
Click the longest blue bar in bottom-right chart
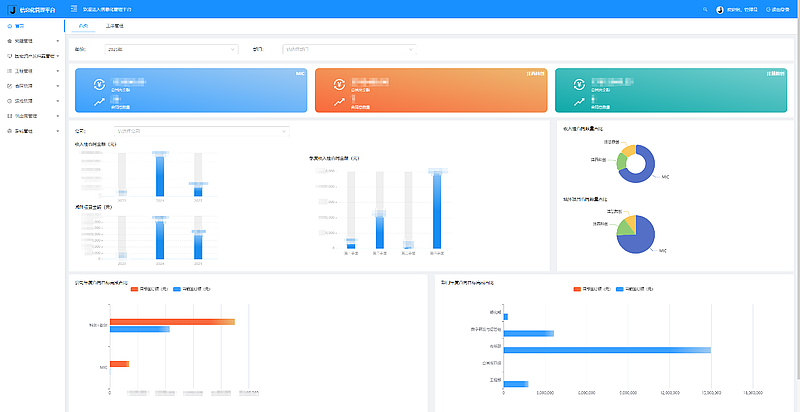[x=608, y=349]
